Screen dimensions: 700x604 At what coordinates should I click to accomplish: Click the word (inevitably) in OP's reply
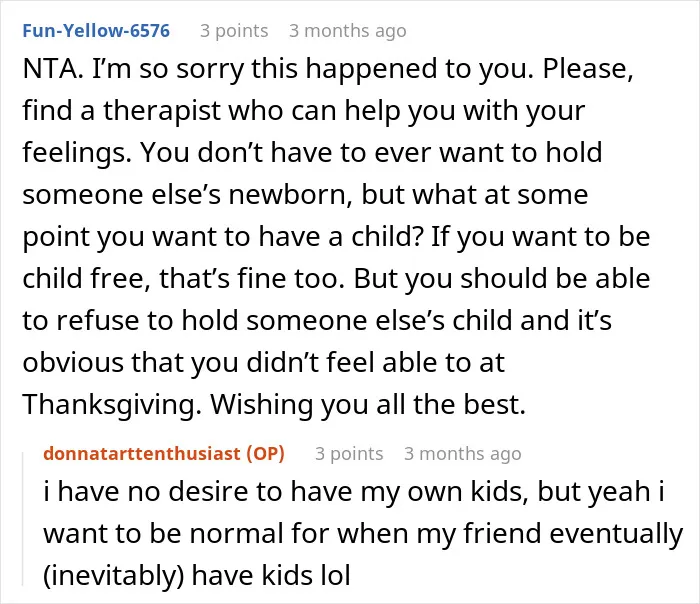pyautogui.click(x=113, y=576)
